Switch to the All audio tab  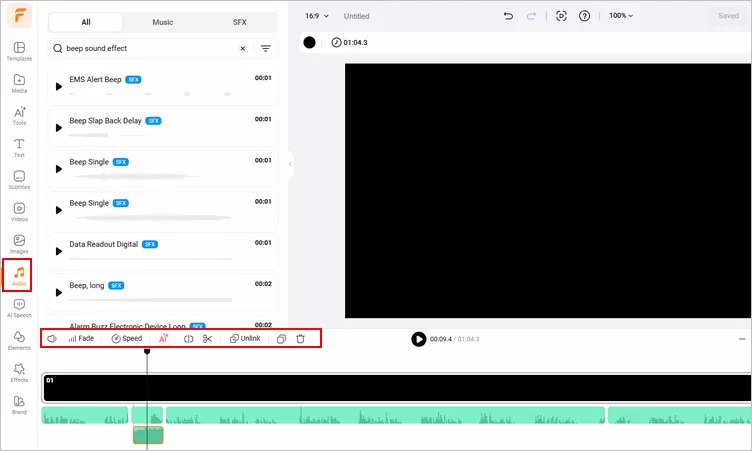tap(86, 22)
